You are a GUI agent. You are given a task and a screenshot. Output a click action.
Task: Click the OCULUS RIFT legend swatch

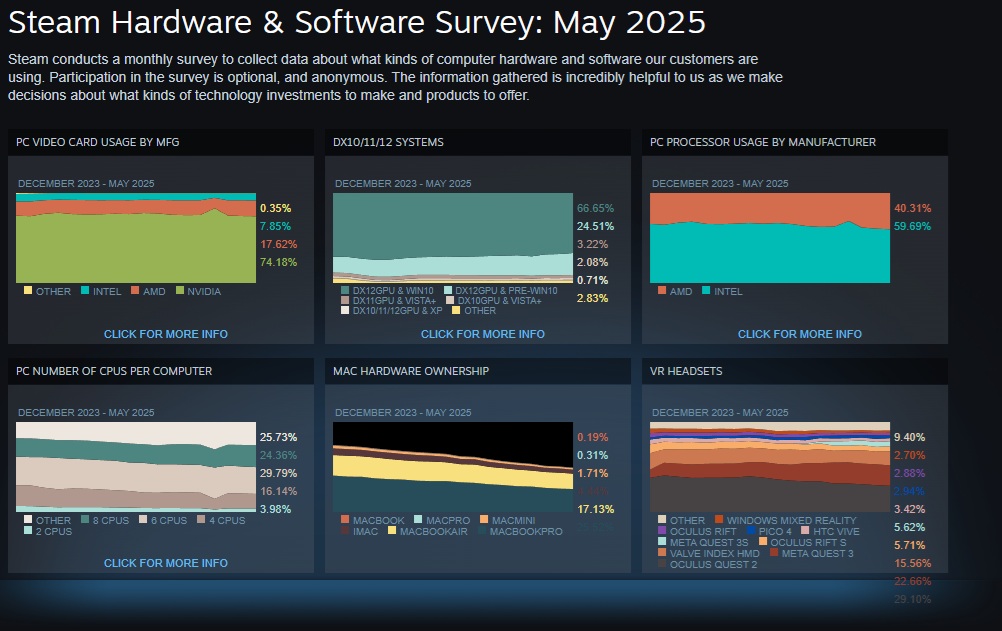point(662,530)
